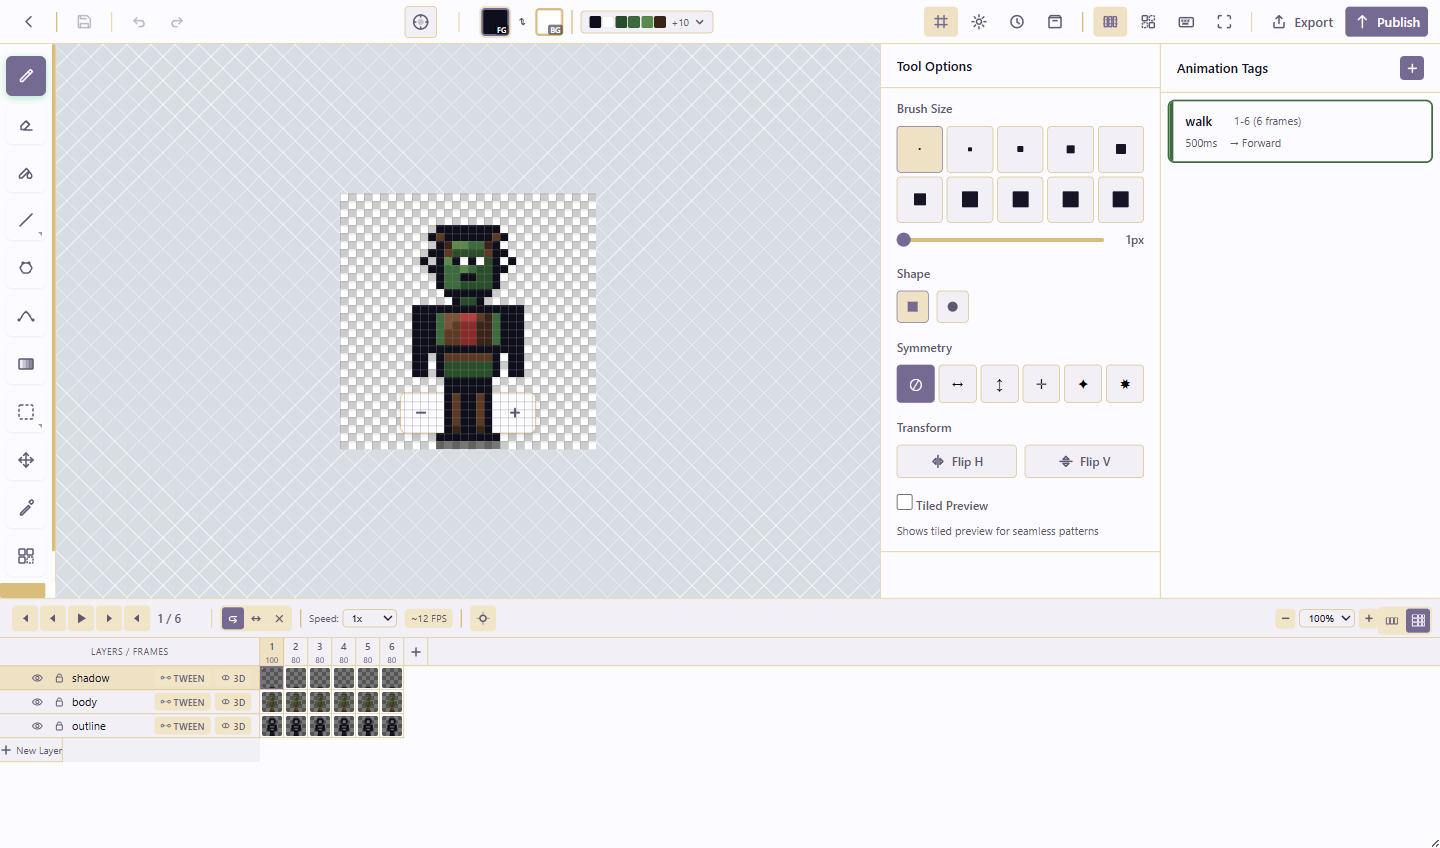The image size is (1440, 848).
Task: Open body layer frame 2 thumbnail
Action: coord(296,702)
